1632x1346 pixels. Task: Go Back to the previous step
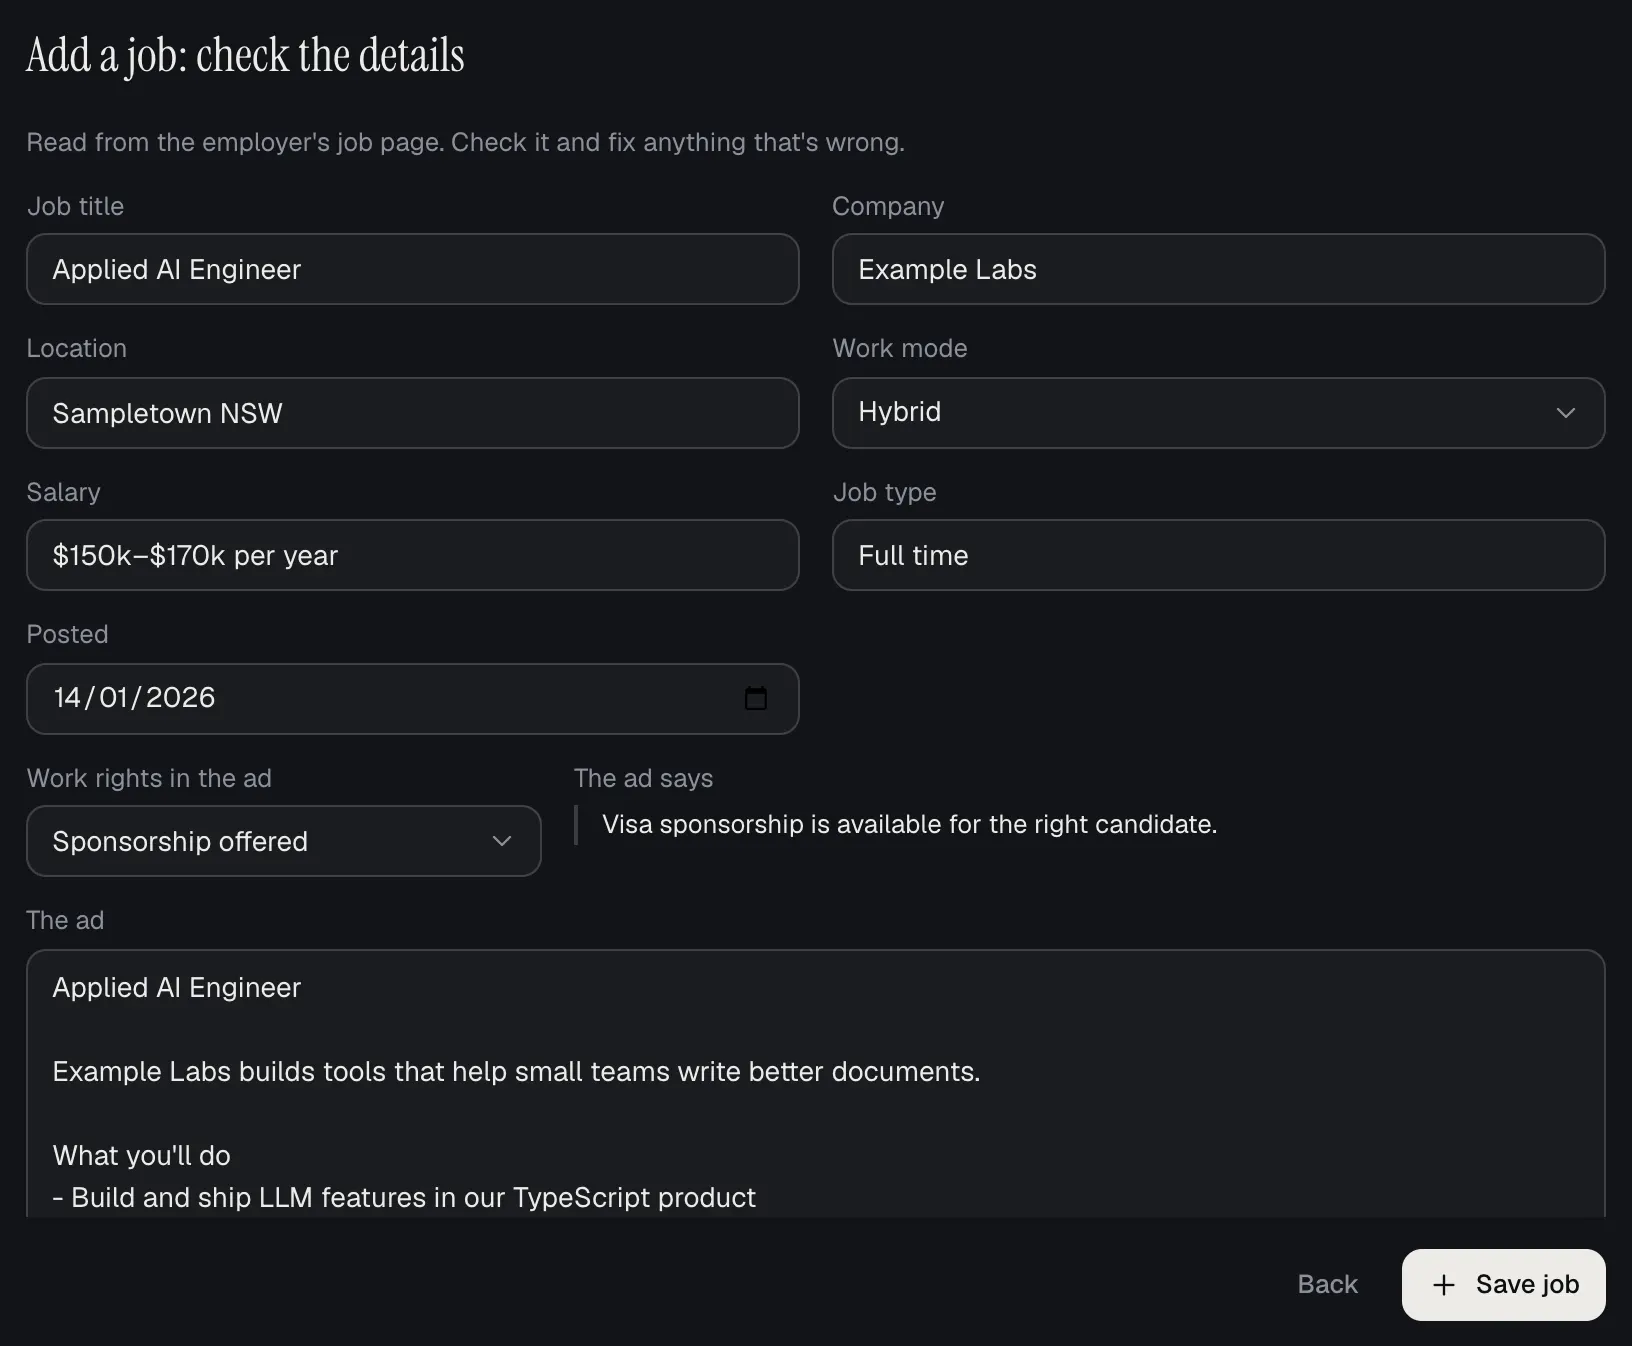1327,1285
